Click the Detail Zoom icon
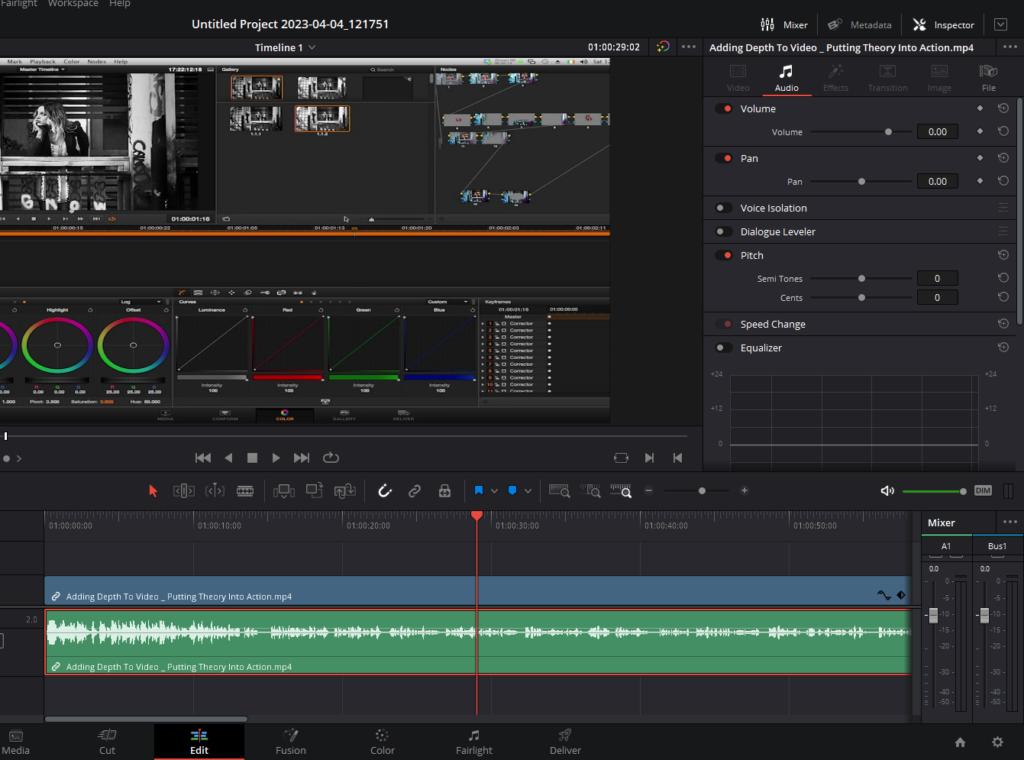Screen dimensions: 1024x760 pyautogui.click(x=590, y=491)
